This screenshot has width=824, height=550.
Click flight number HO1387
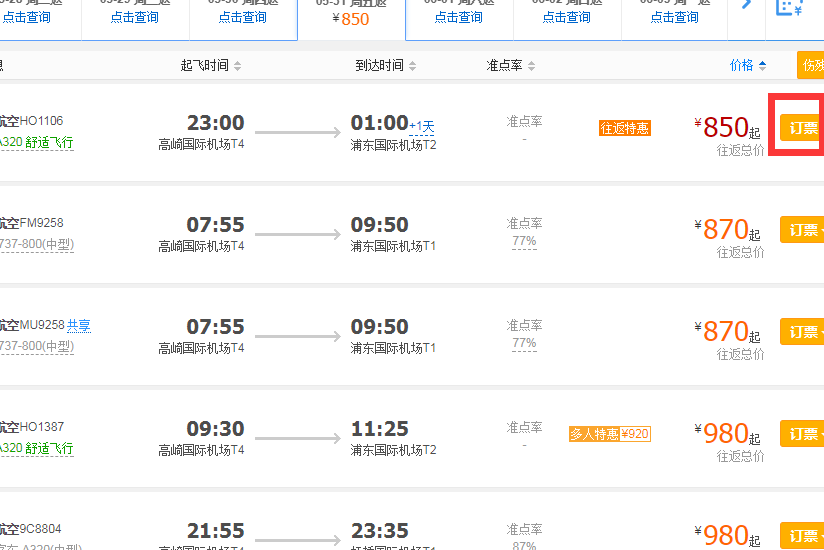click(x=42, y=427)
